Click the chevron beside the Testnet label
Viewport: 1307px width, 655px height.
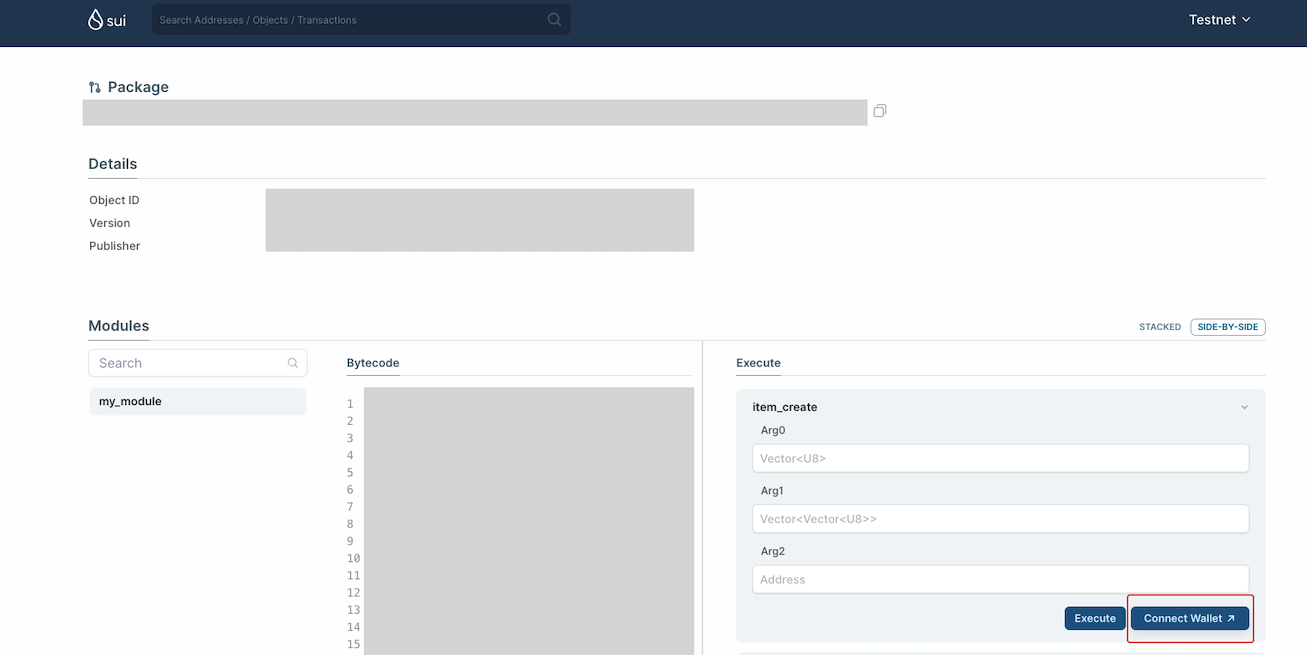[x=1245, y=18]
